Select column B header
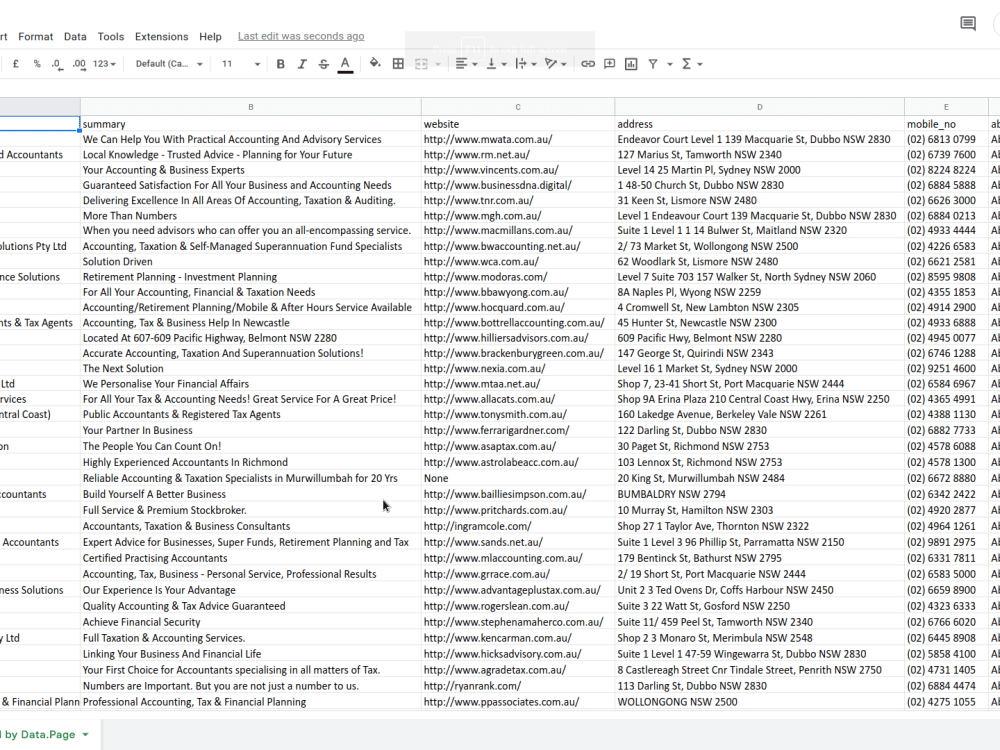Screen dimensions: 1000x750 [251, 107]
